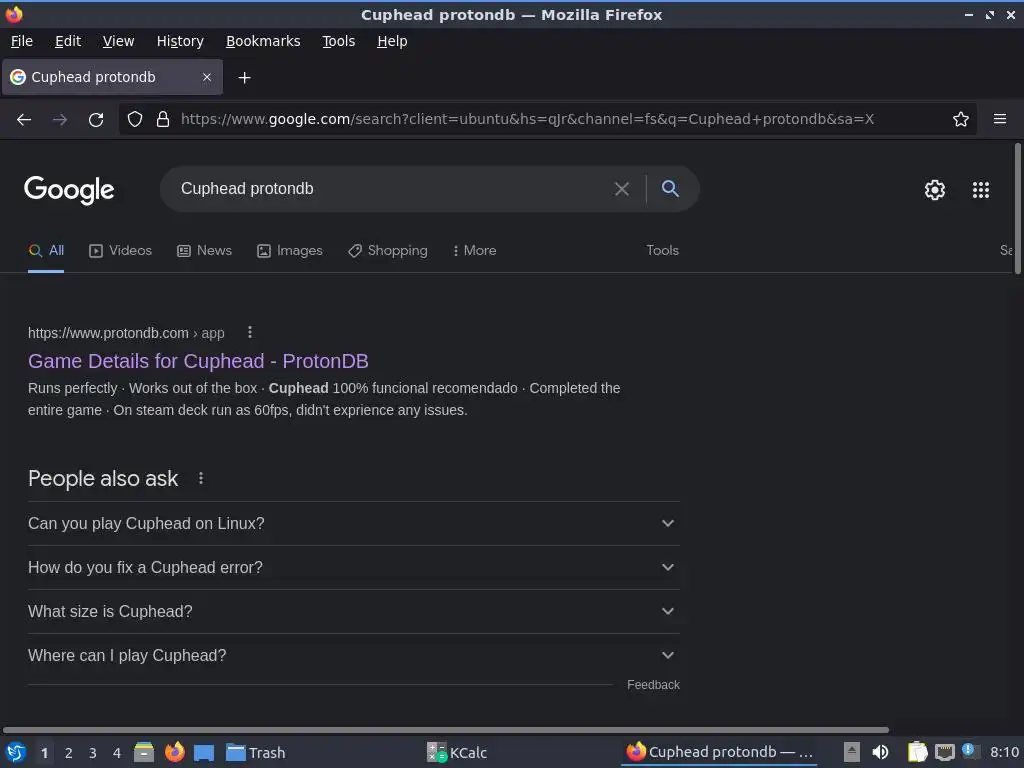The height and width of the screenshot is (768, 1024).
Task: Close the Cuphead protondb tab
Action: click(206, 77)
